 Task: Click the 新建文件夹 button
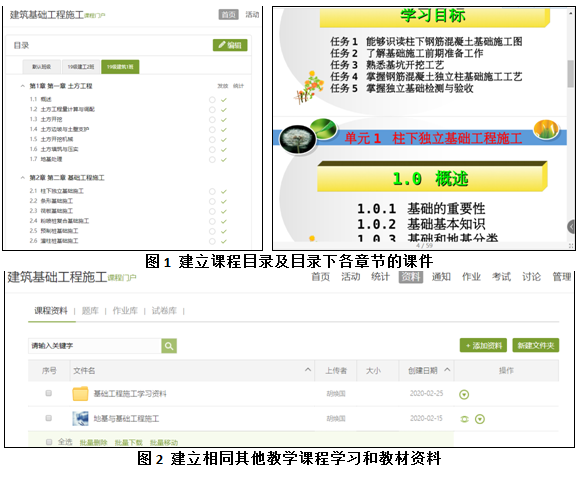pyautogui.click(x=536, y=346)
